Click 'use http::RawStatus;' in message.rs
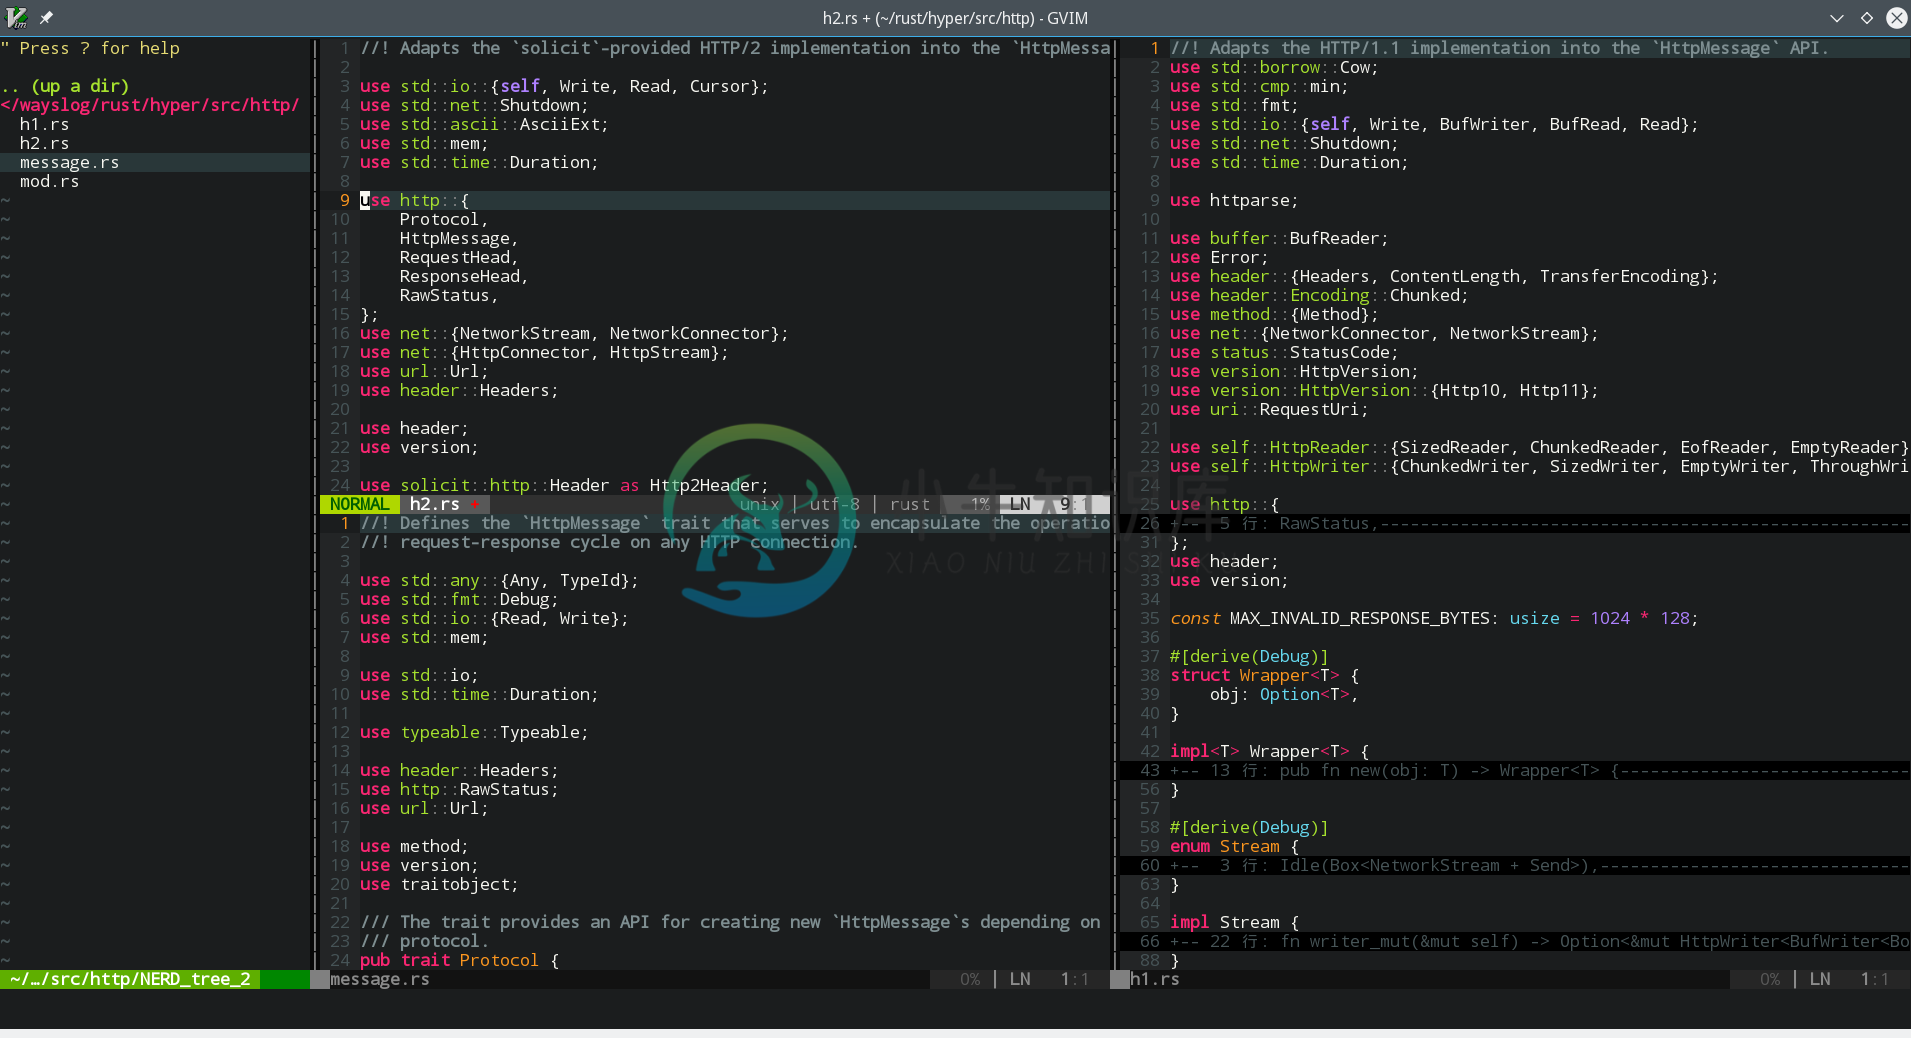1911x1038 pixels. pyautogui.click(x=459, y=789)
